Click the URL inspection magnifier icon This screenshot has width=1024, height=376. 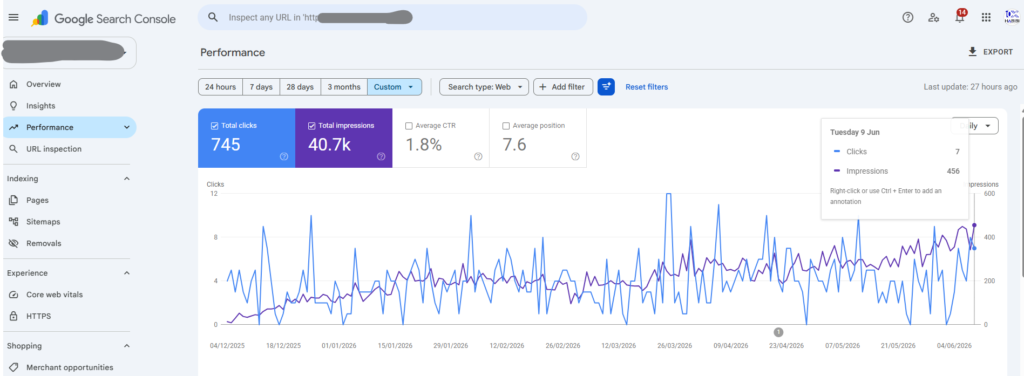[x=13, y=149]
